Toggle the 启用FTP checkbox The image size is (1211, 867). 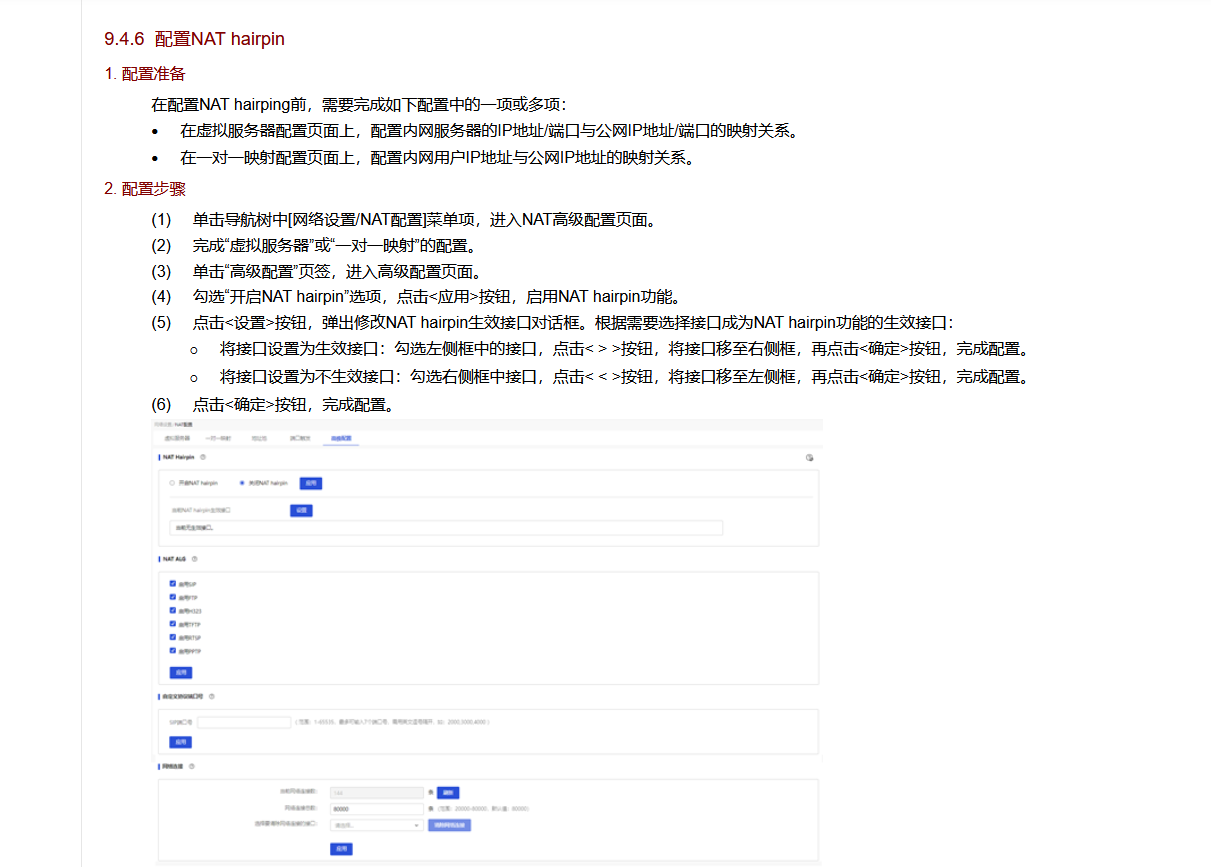(x=173, y=597)
